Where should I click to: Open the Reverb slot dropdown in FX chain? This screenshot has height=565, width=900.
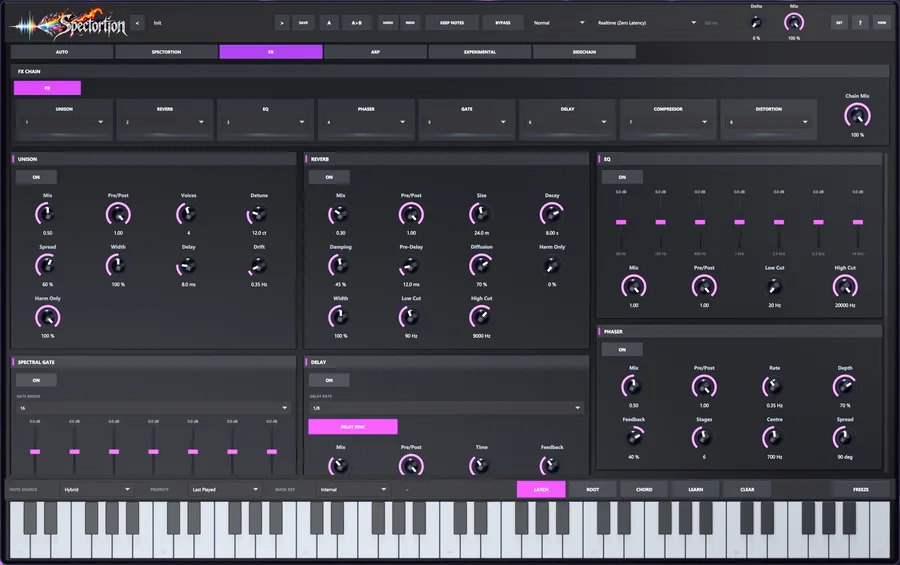tap(165, 122)
